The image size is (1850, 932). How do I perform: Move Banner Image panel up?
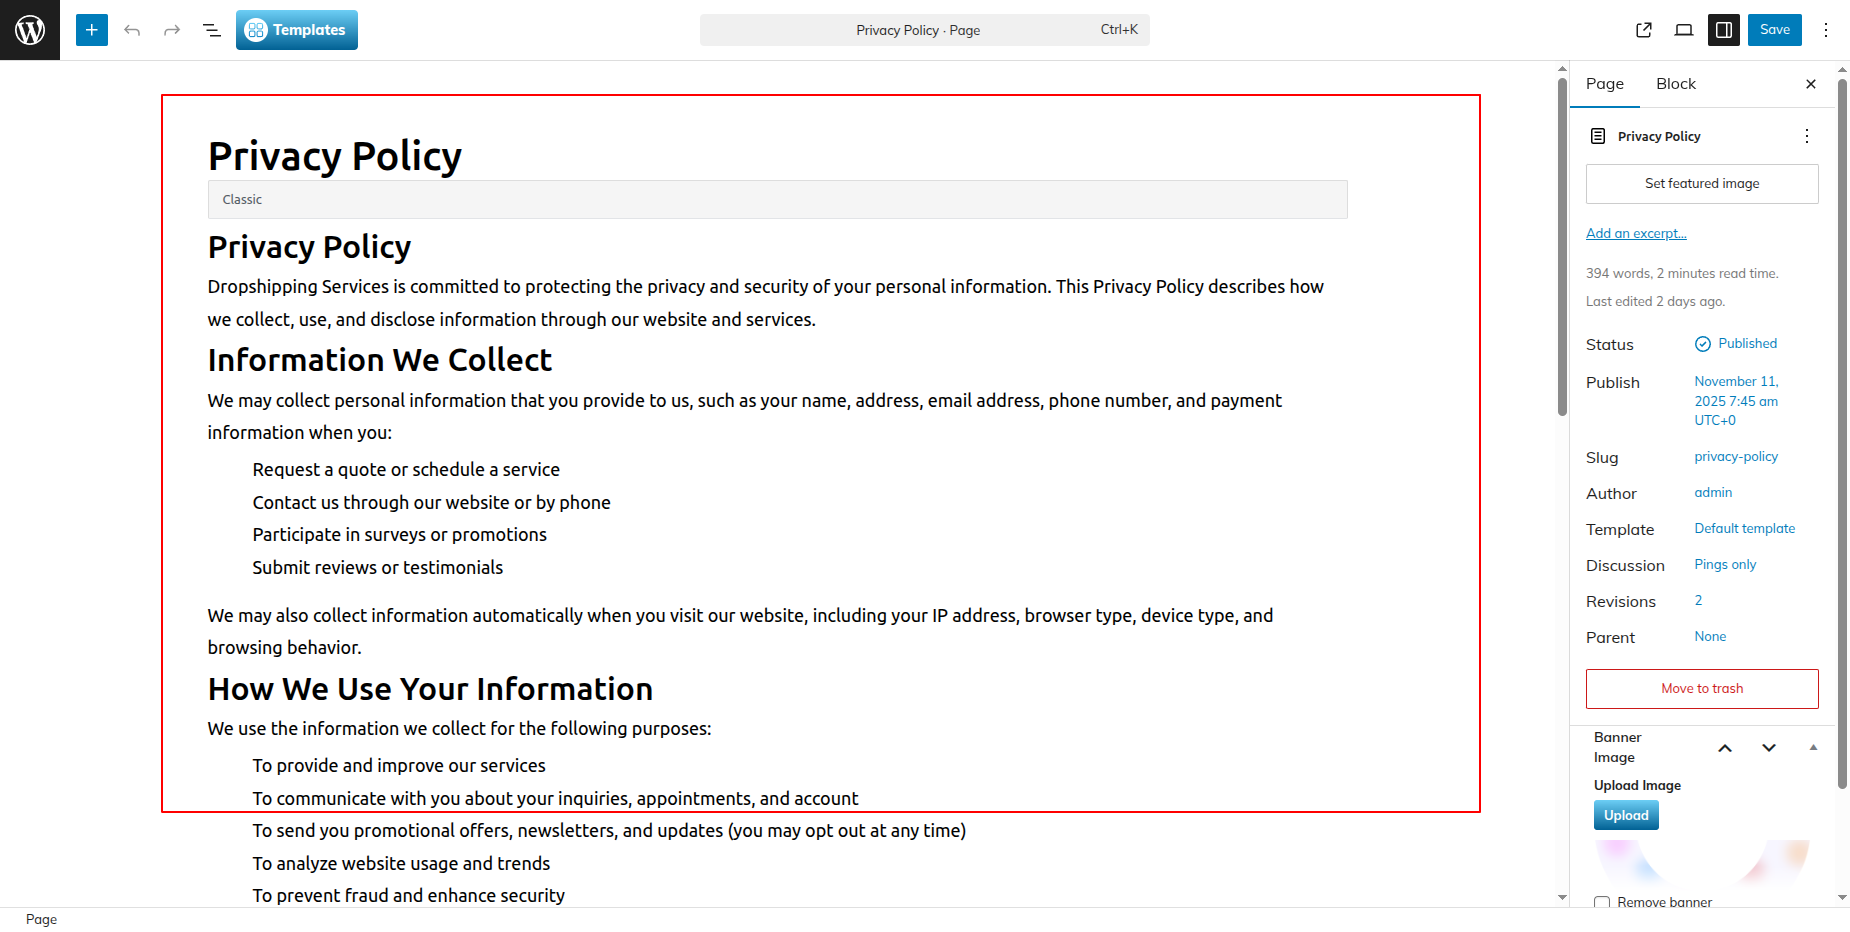click(1725, 748)
